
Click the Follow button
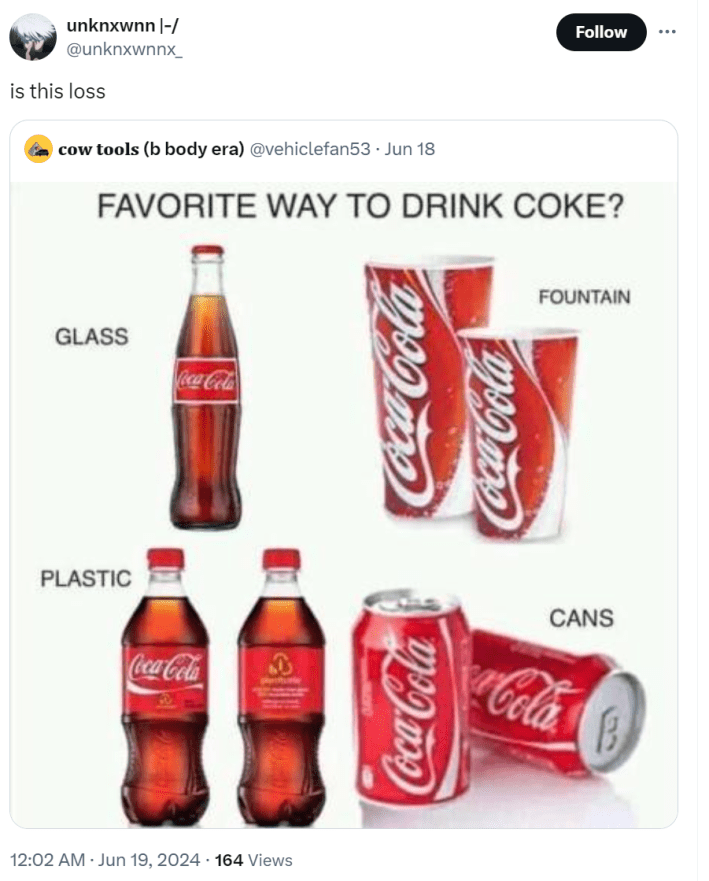[x=600, y=31]
